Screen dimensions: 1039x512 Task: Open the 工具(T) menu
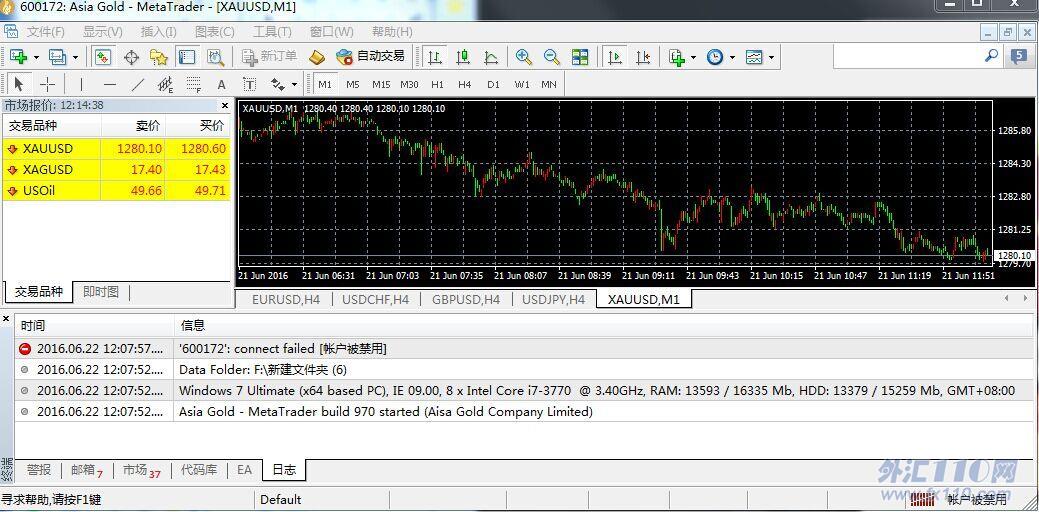(272, 32)
